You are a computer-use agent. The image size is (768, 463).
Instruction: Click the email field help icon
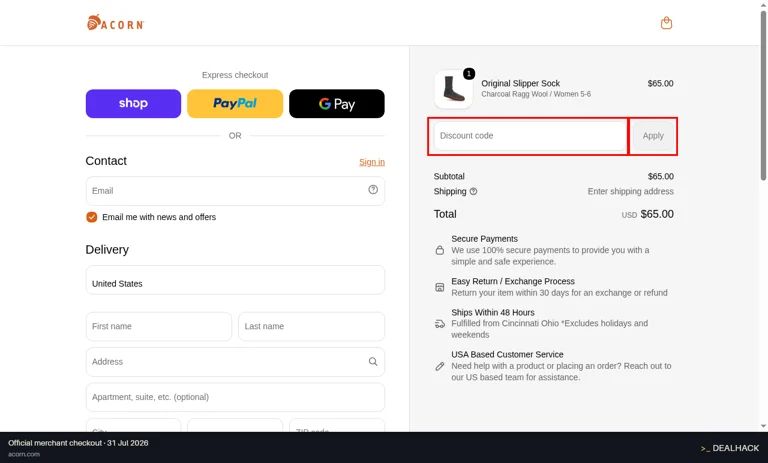point(373,190)
